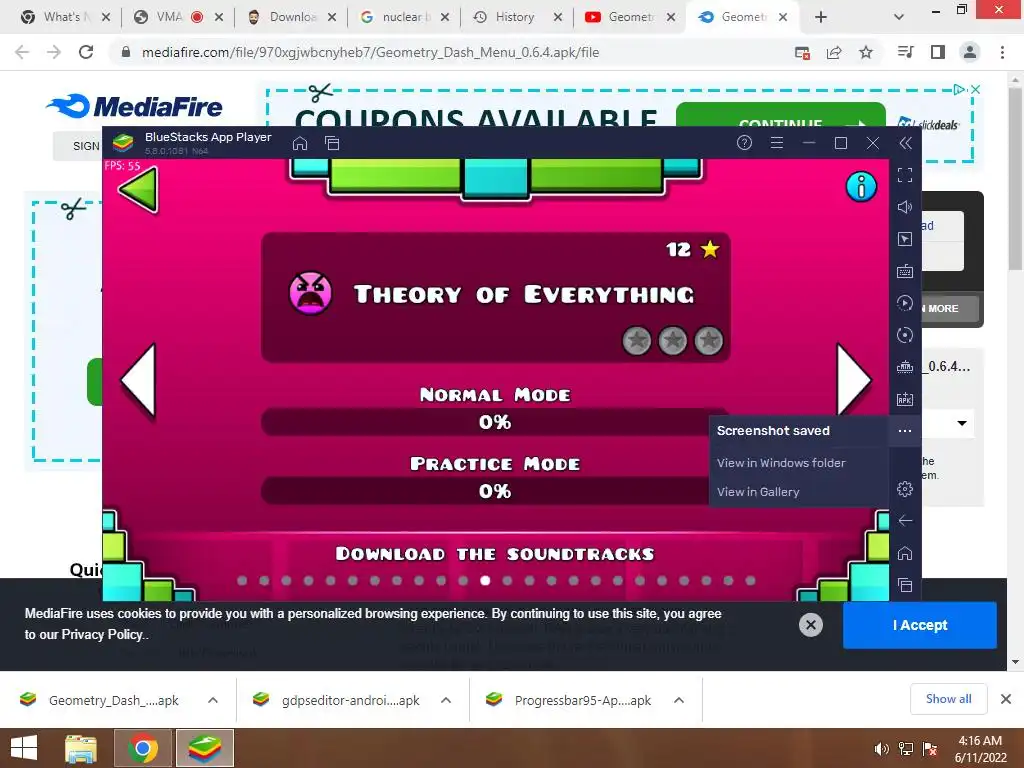1024x768 pixels.
Task: Open the BlueStacks keyboard controls icon
Action: pos(904,271)
